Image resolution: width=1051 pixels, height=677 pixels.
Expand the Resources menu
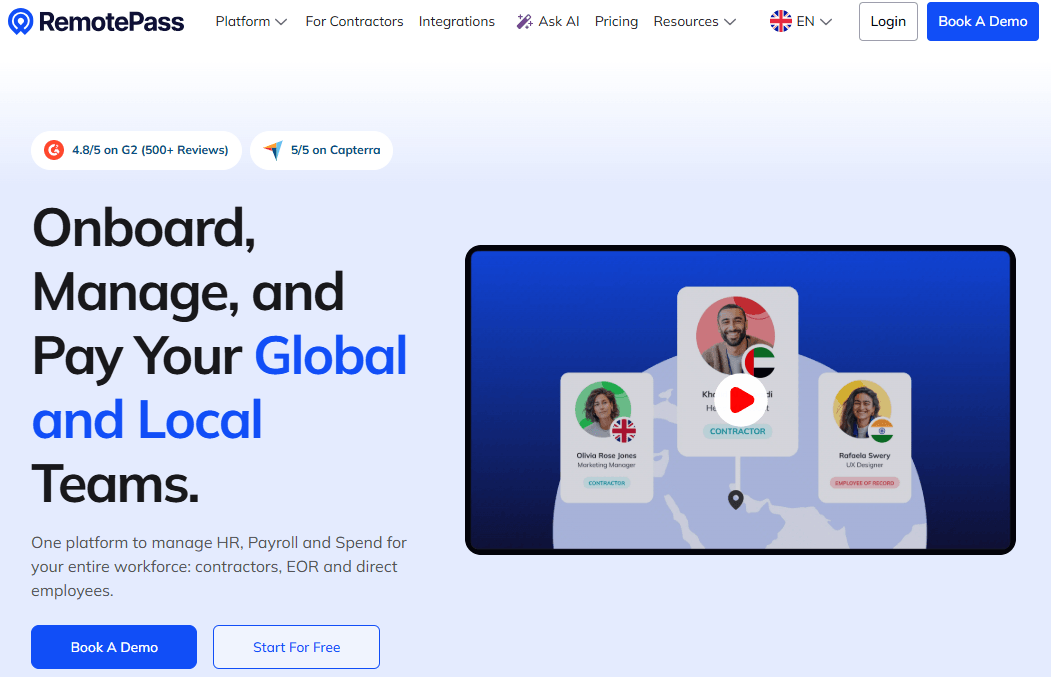pyautogui.click(x=695, y=21)
